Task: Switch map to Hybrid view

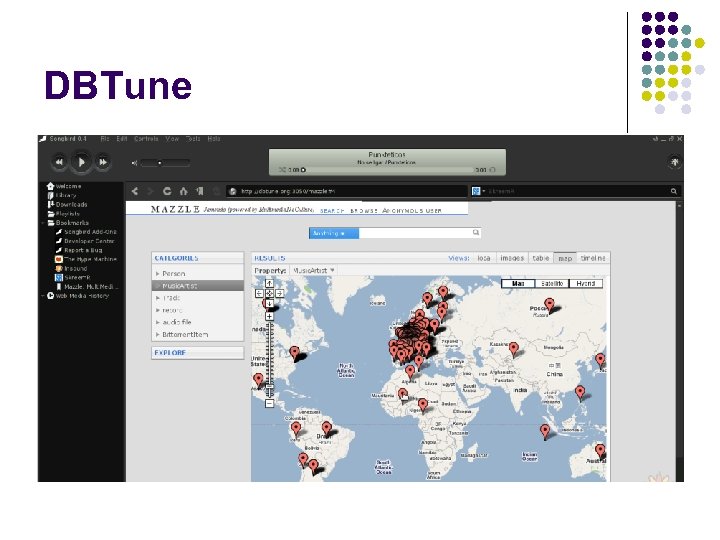Action: pyautogui.click(x=586, y=284)
